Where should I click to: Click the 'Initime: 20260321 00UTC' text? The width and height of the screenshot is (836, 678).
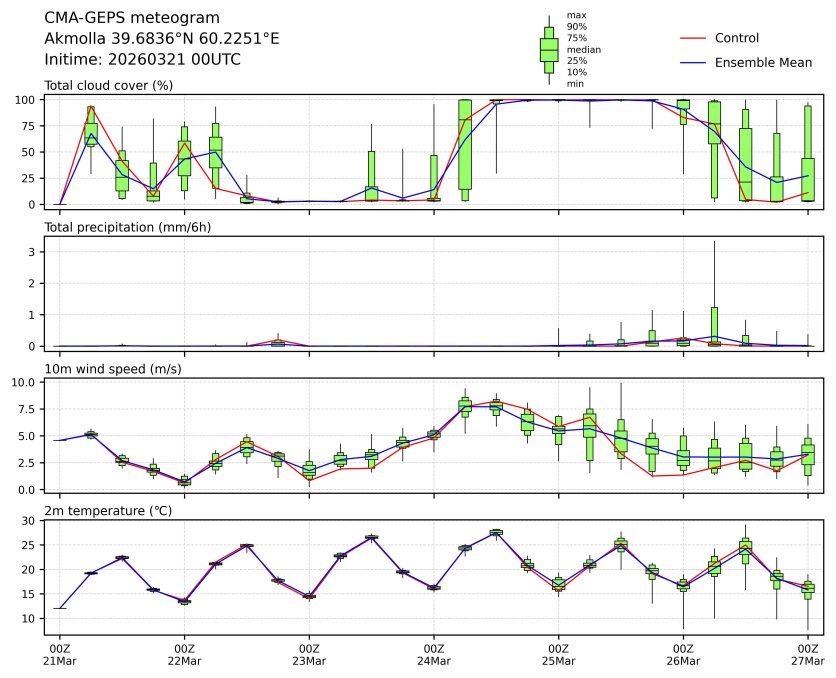coord(142,60)
